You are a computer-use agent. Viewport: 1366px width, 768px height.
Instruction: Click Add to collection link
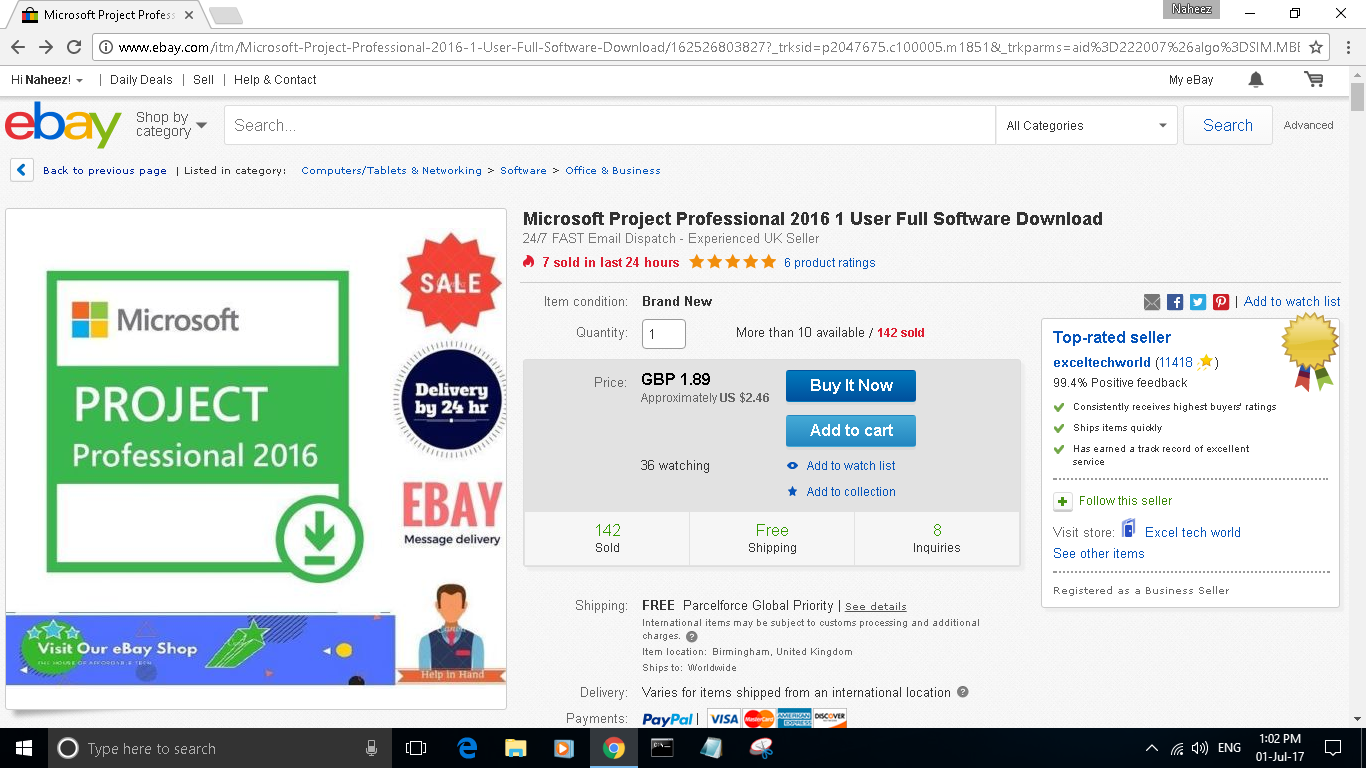pyautogui.click(x=851, y=492)
